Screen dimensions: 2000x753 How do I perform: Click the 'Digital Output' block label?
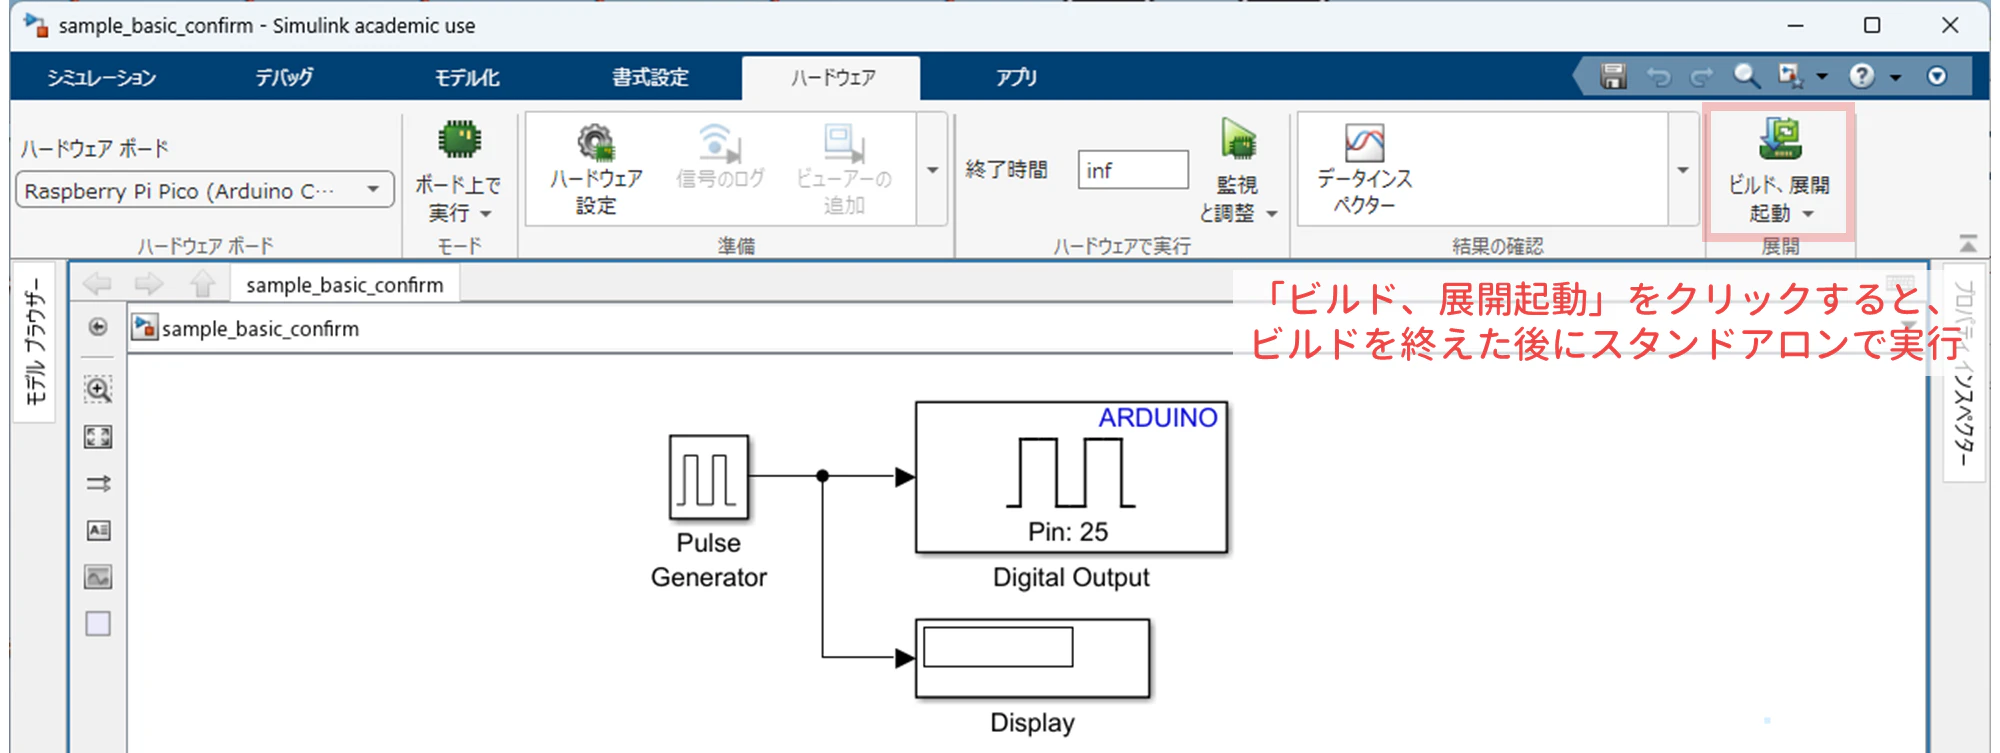(x=1071, y=577)
